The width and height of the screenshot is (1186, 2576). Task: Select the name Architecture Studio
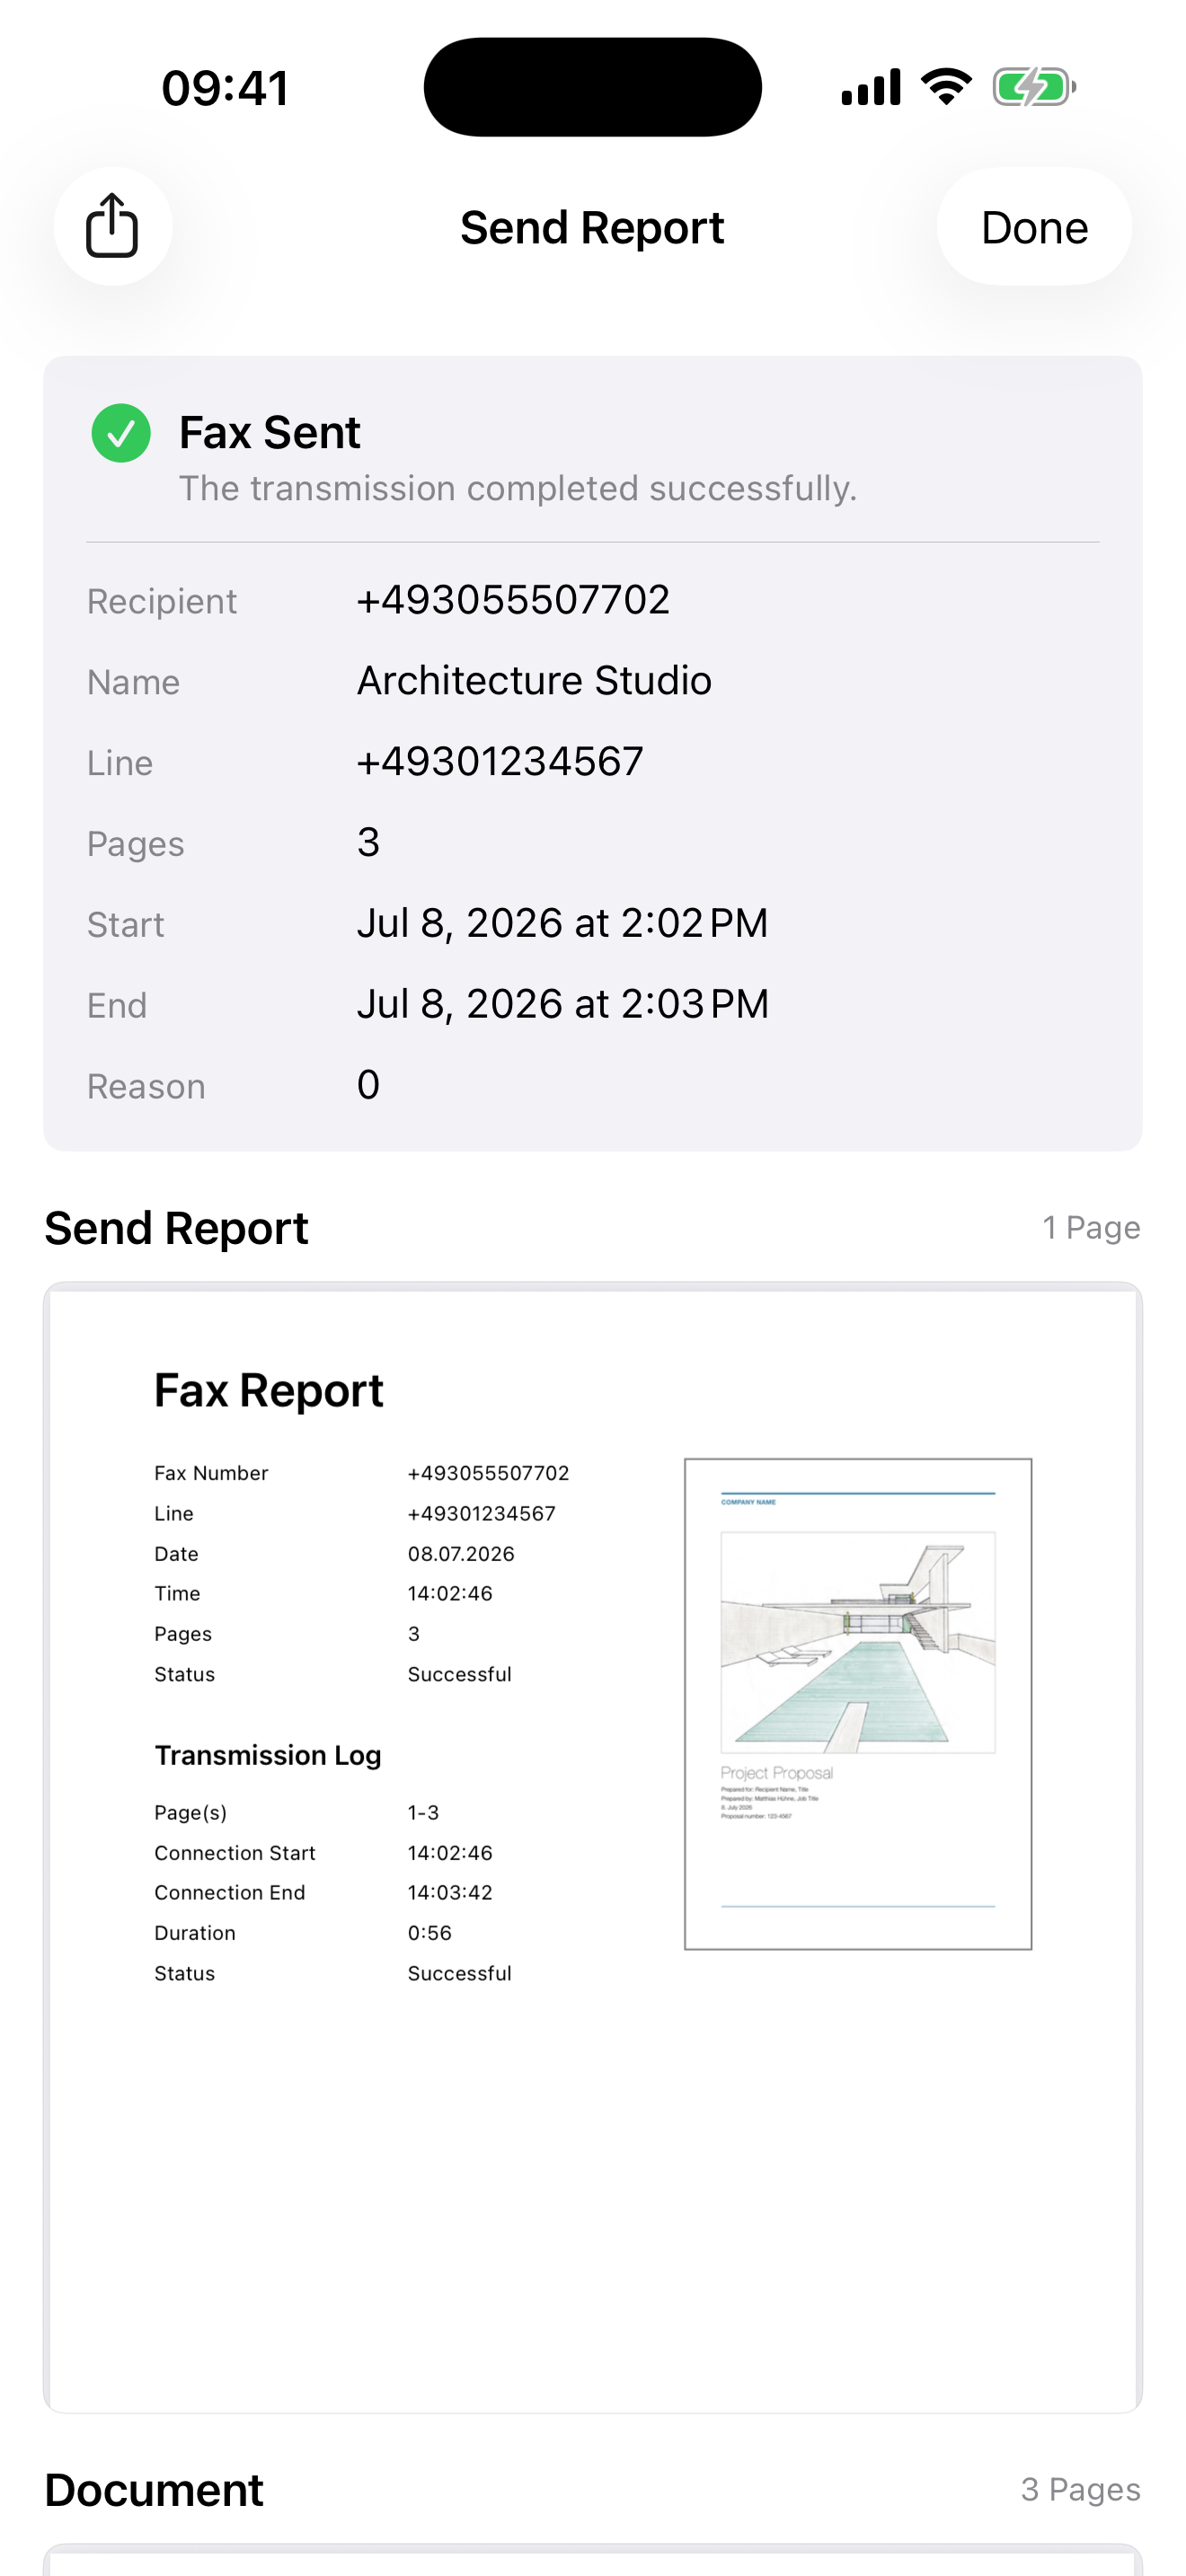tap(534, 681)
